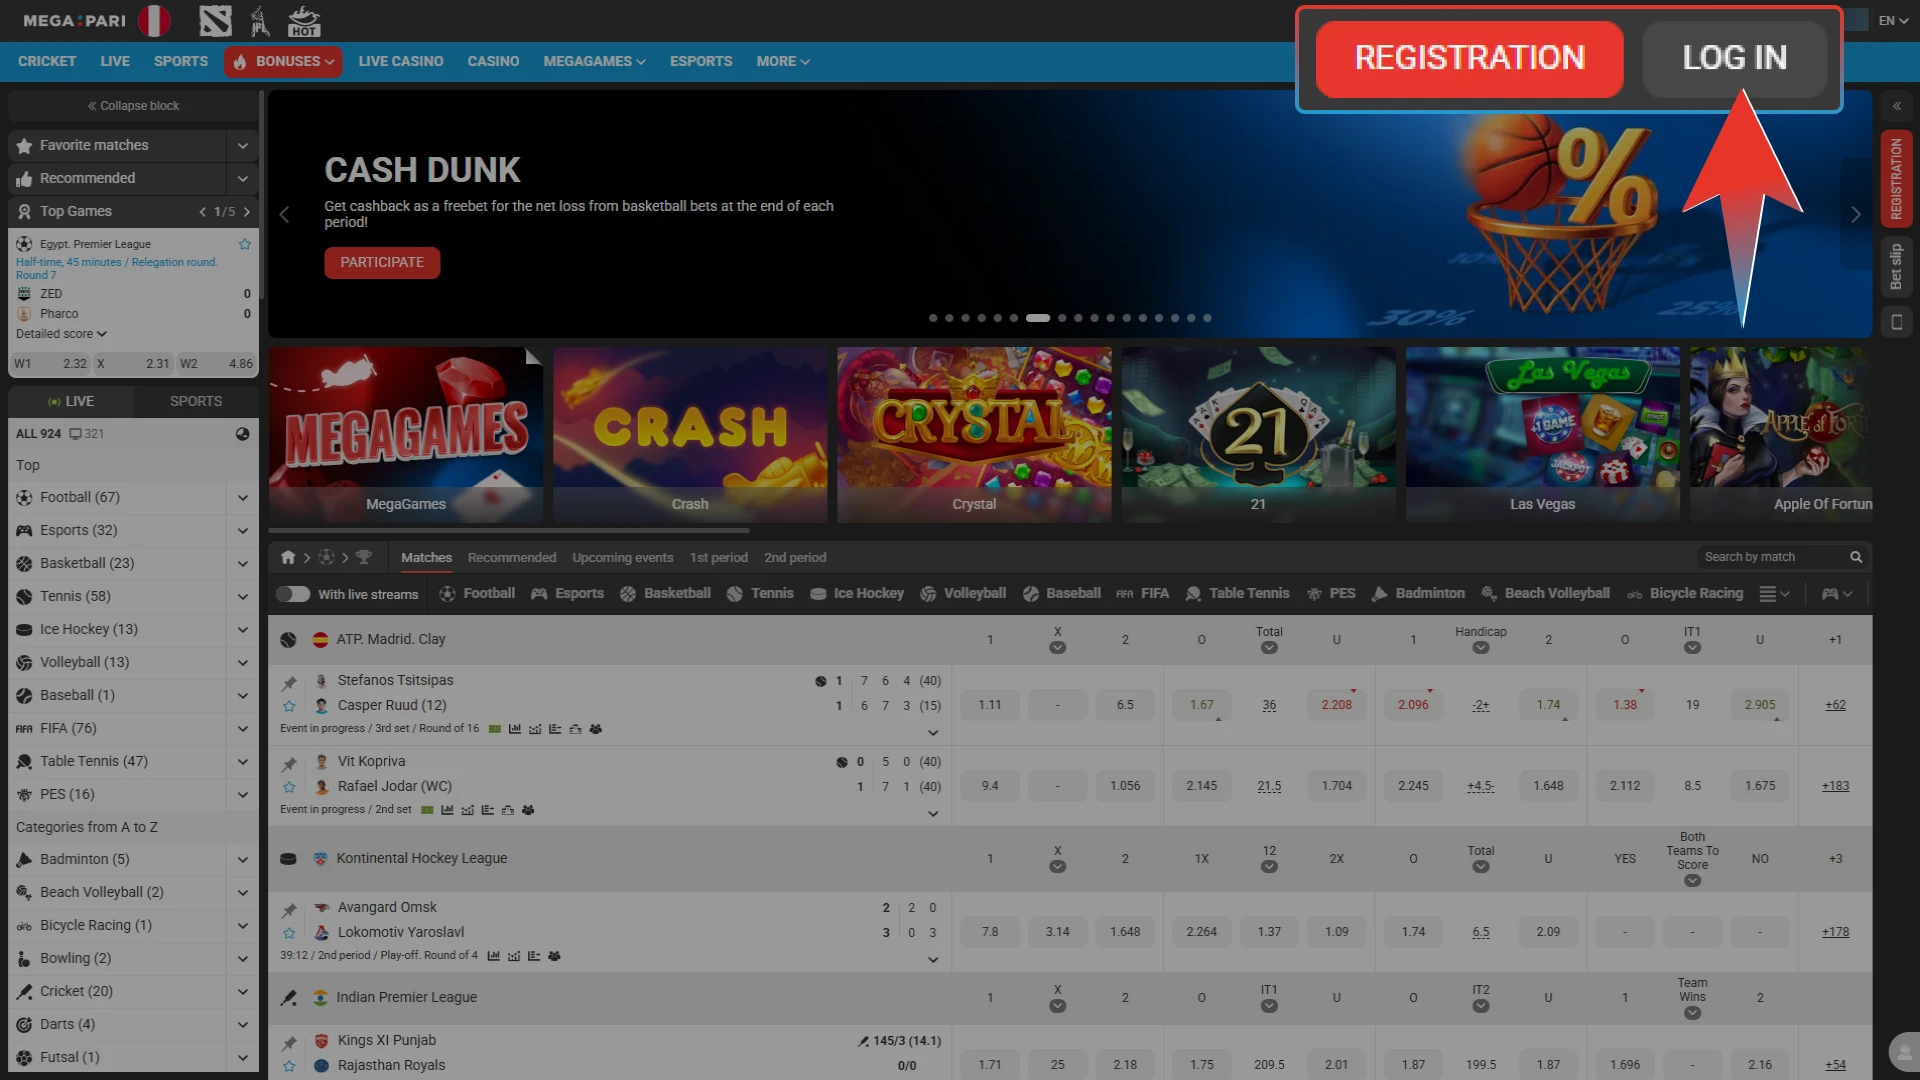Image resolution: width=1920 pixels, height=1080 pixels.
Task: Favorite the Casper Ruud match star
Action: pyautogui.click(x=289, y=706)
